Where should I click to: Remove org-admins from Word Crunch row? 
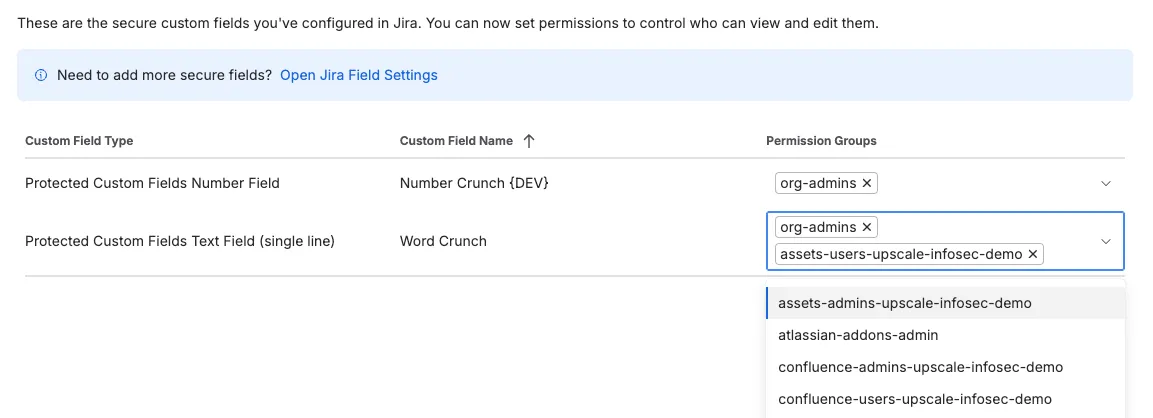(866, 227)
